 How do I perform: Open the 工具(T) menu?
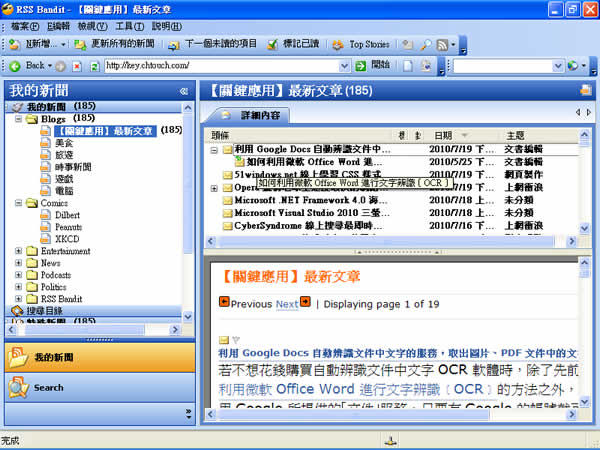point(128,25)
